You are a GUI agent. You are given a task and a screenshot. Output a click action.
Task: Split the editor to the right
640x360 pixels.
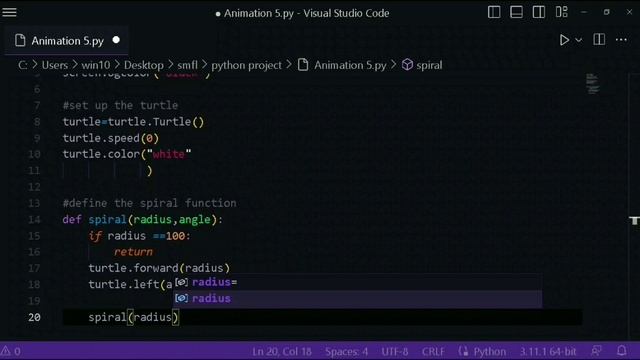point(599,40)
